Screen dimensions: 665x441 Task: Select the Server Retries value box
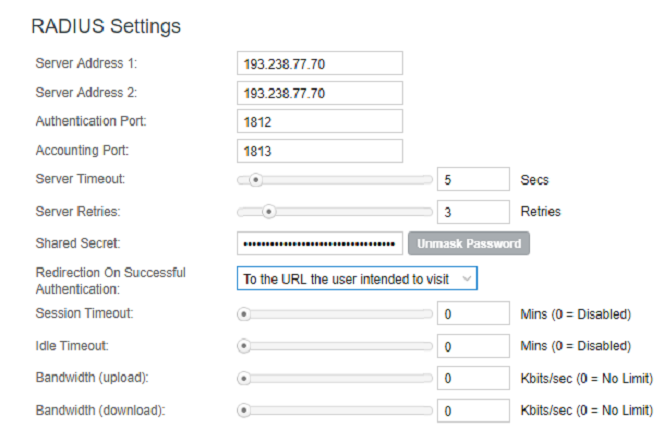pyautogui.click(x=473, y=211)
